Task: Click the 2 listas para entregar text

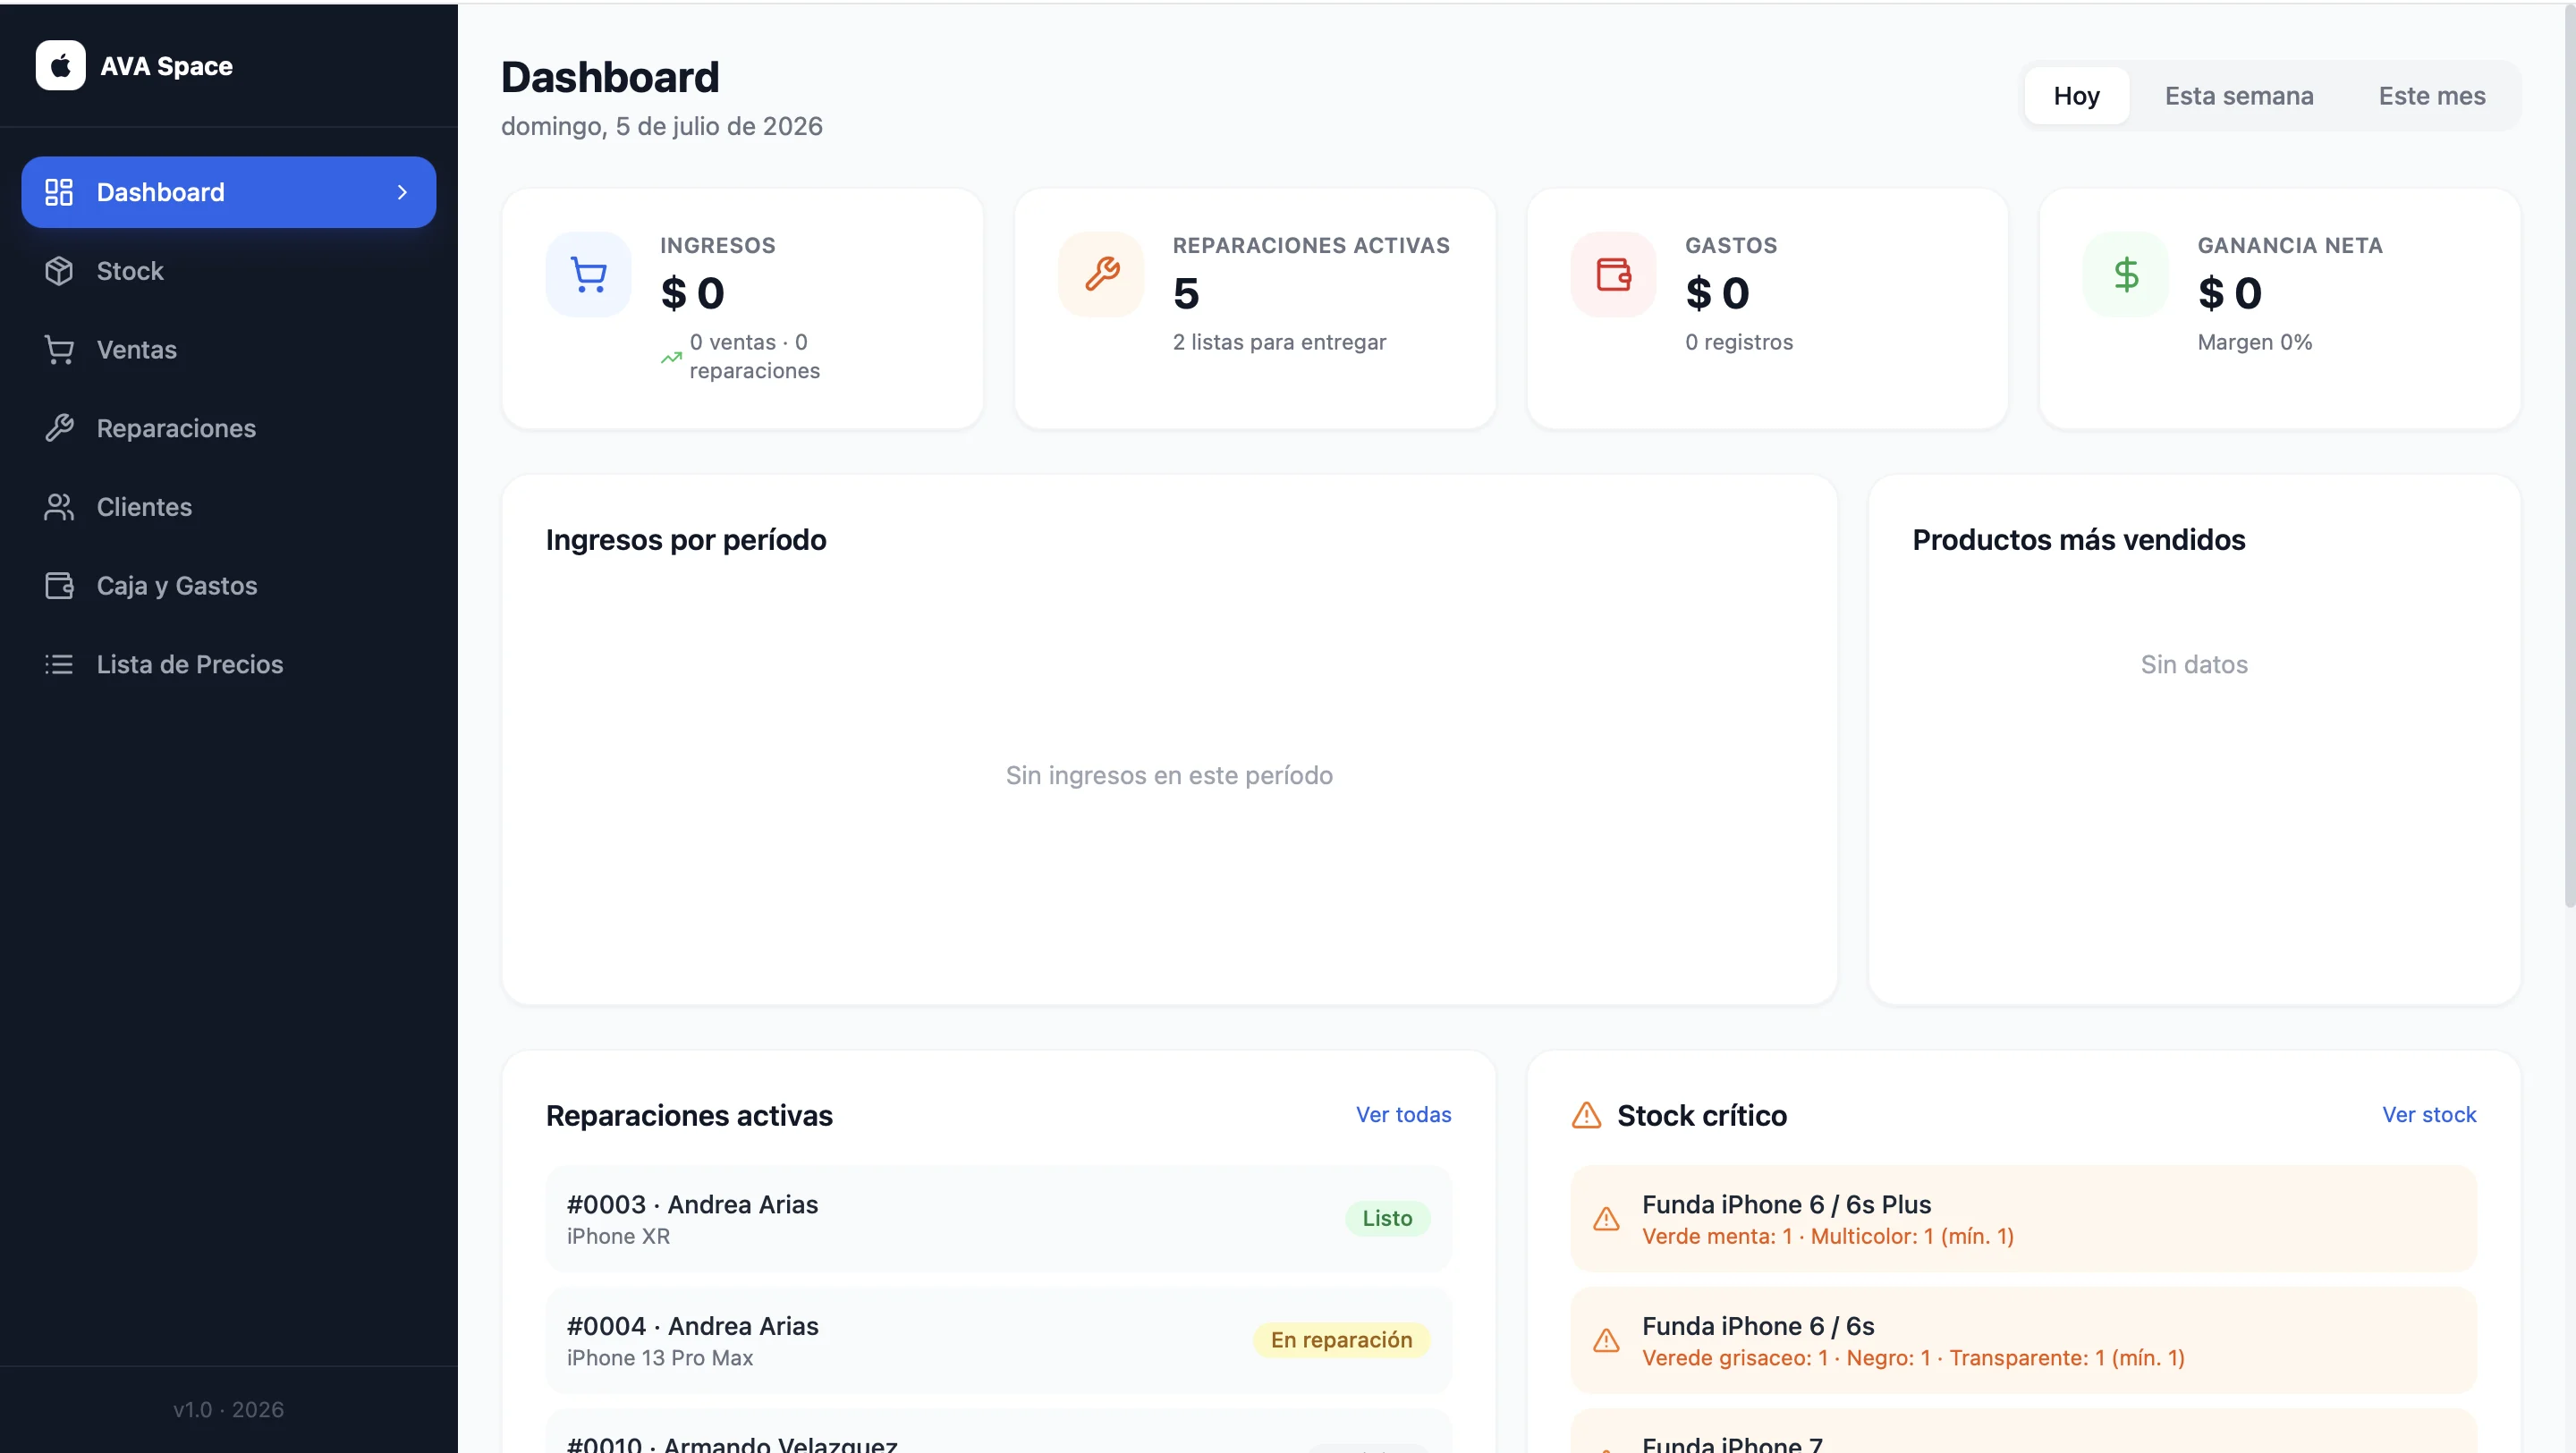Action: coord(1279,343)
